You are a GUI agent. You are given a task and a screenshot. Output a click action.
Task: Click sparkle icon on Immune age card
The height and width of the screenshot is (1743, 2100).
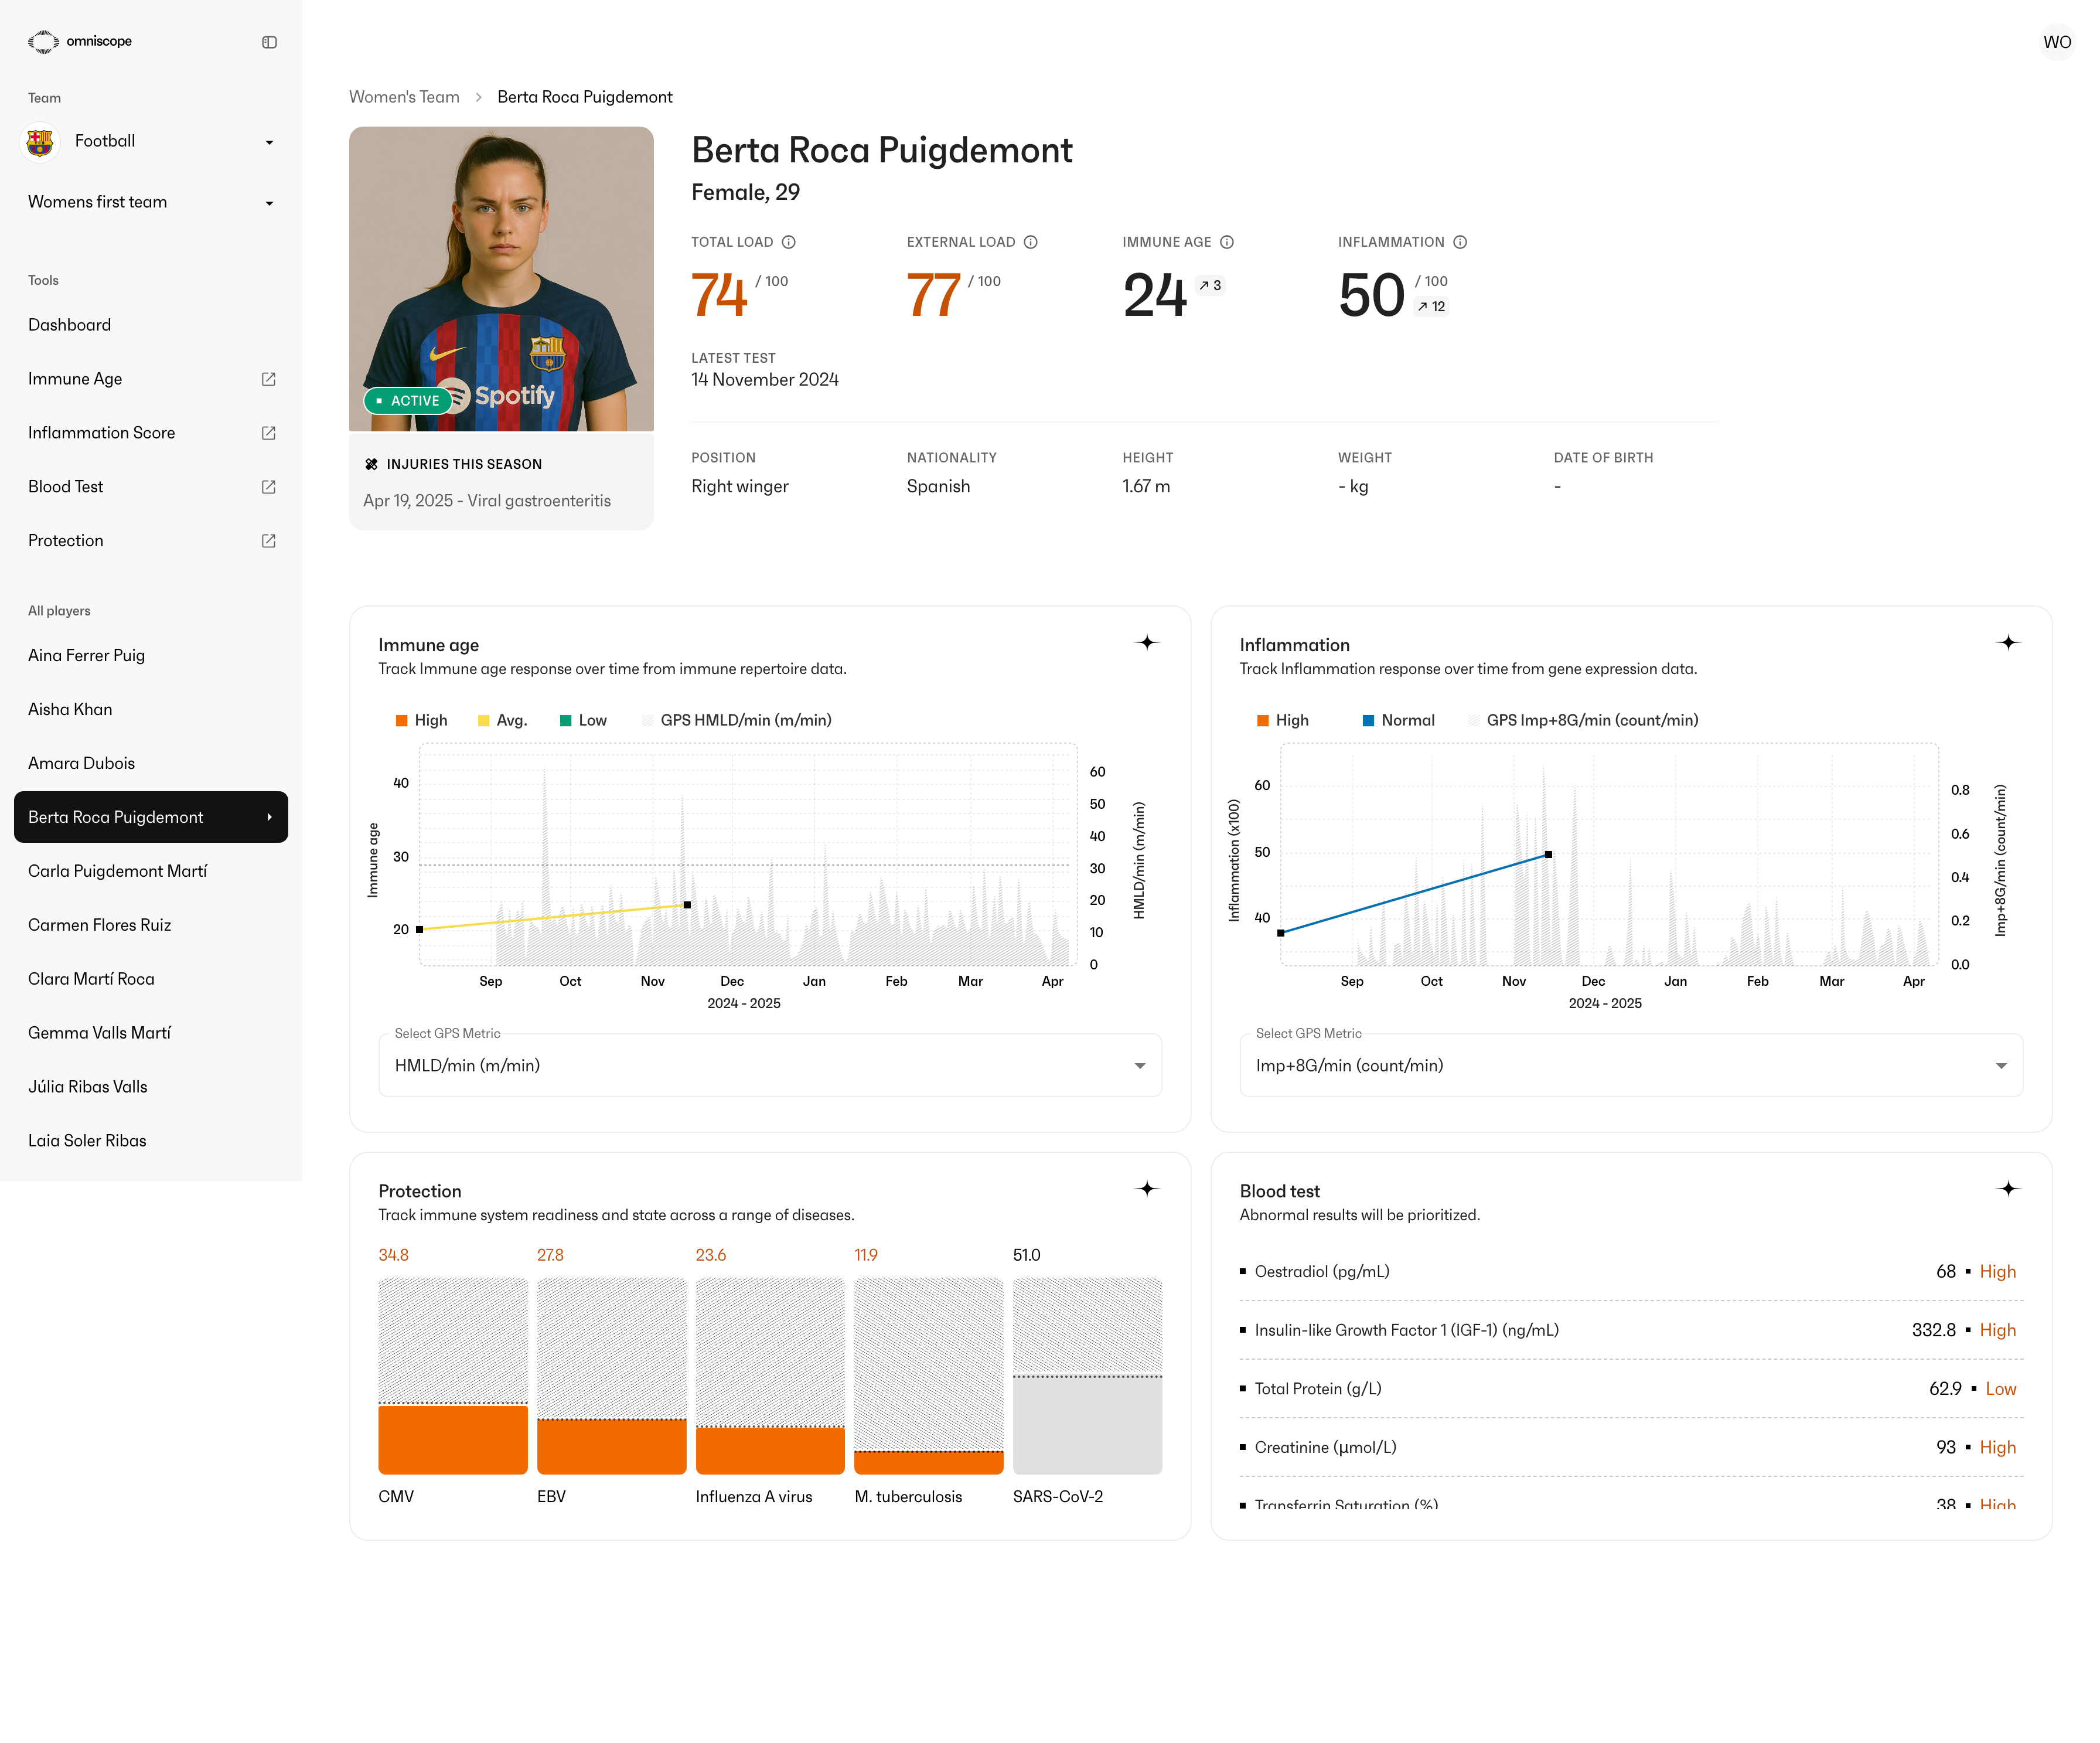tap(1147, 643)
